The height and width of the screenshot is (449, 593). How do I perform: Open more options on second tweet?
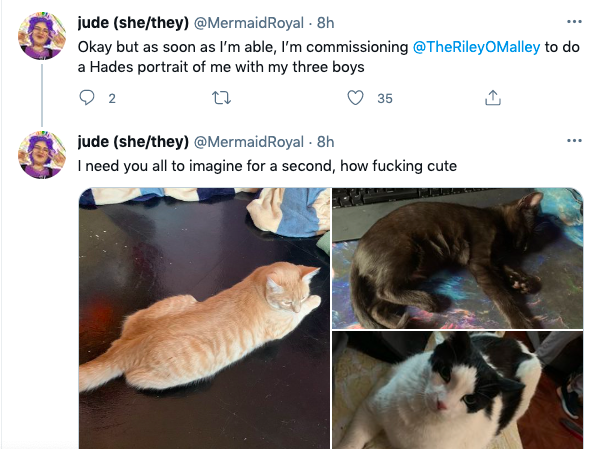coord(574,141)
